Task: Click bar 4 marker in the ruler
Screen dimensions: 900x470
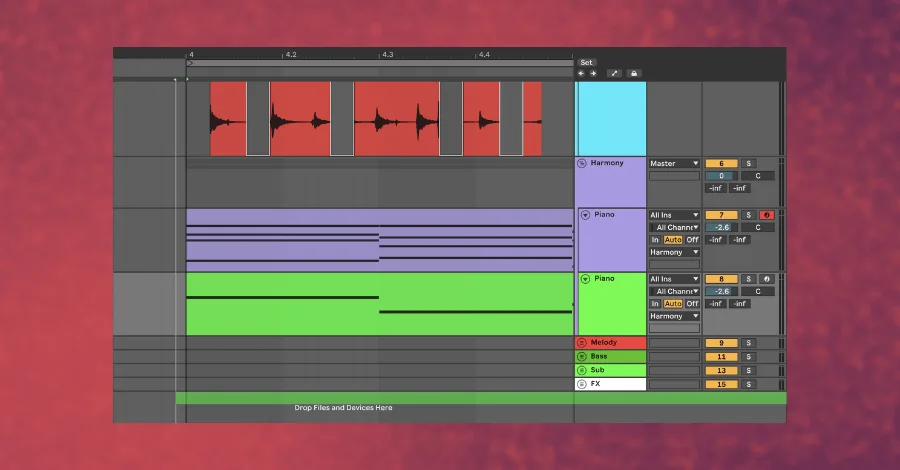Action: (191, 55)
